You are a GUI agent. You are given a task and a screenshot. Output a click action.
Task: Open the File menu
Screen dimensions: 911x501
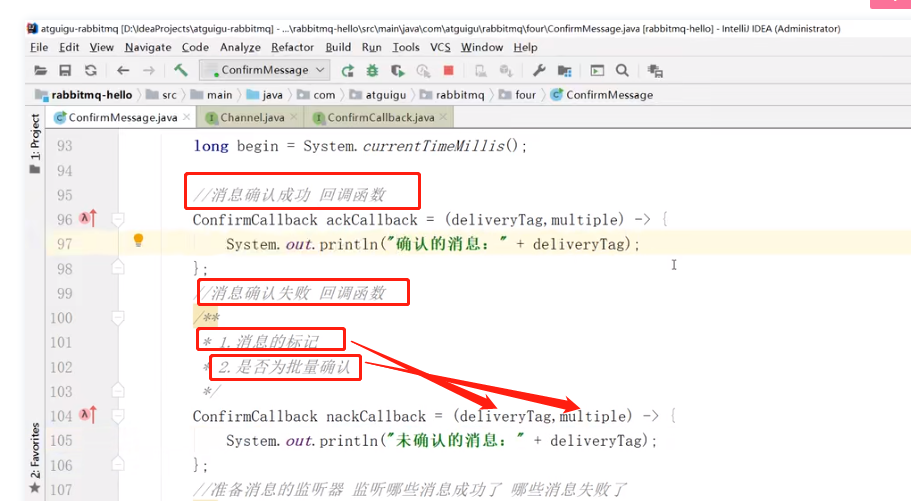39,47
